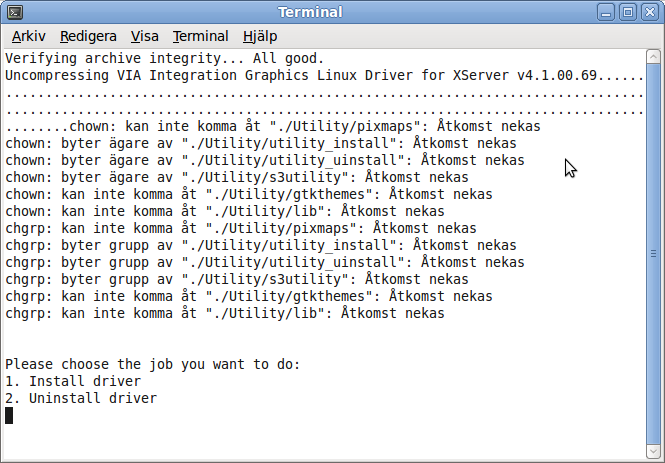This screenshot has height=463, width=665.
Task: Open the Terminal menu in the menu bar
Action: pos(201,36)
